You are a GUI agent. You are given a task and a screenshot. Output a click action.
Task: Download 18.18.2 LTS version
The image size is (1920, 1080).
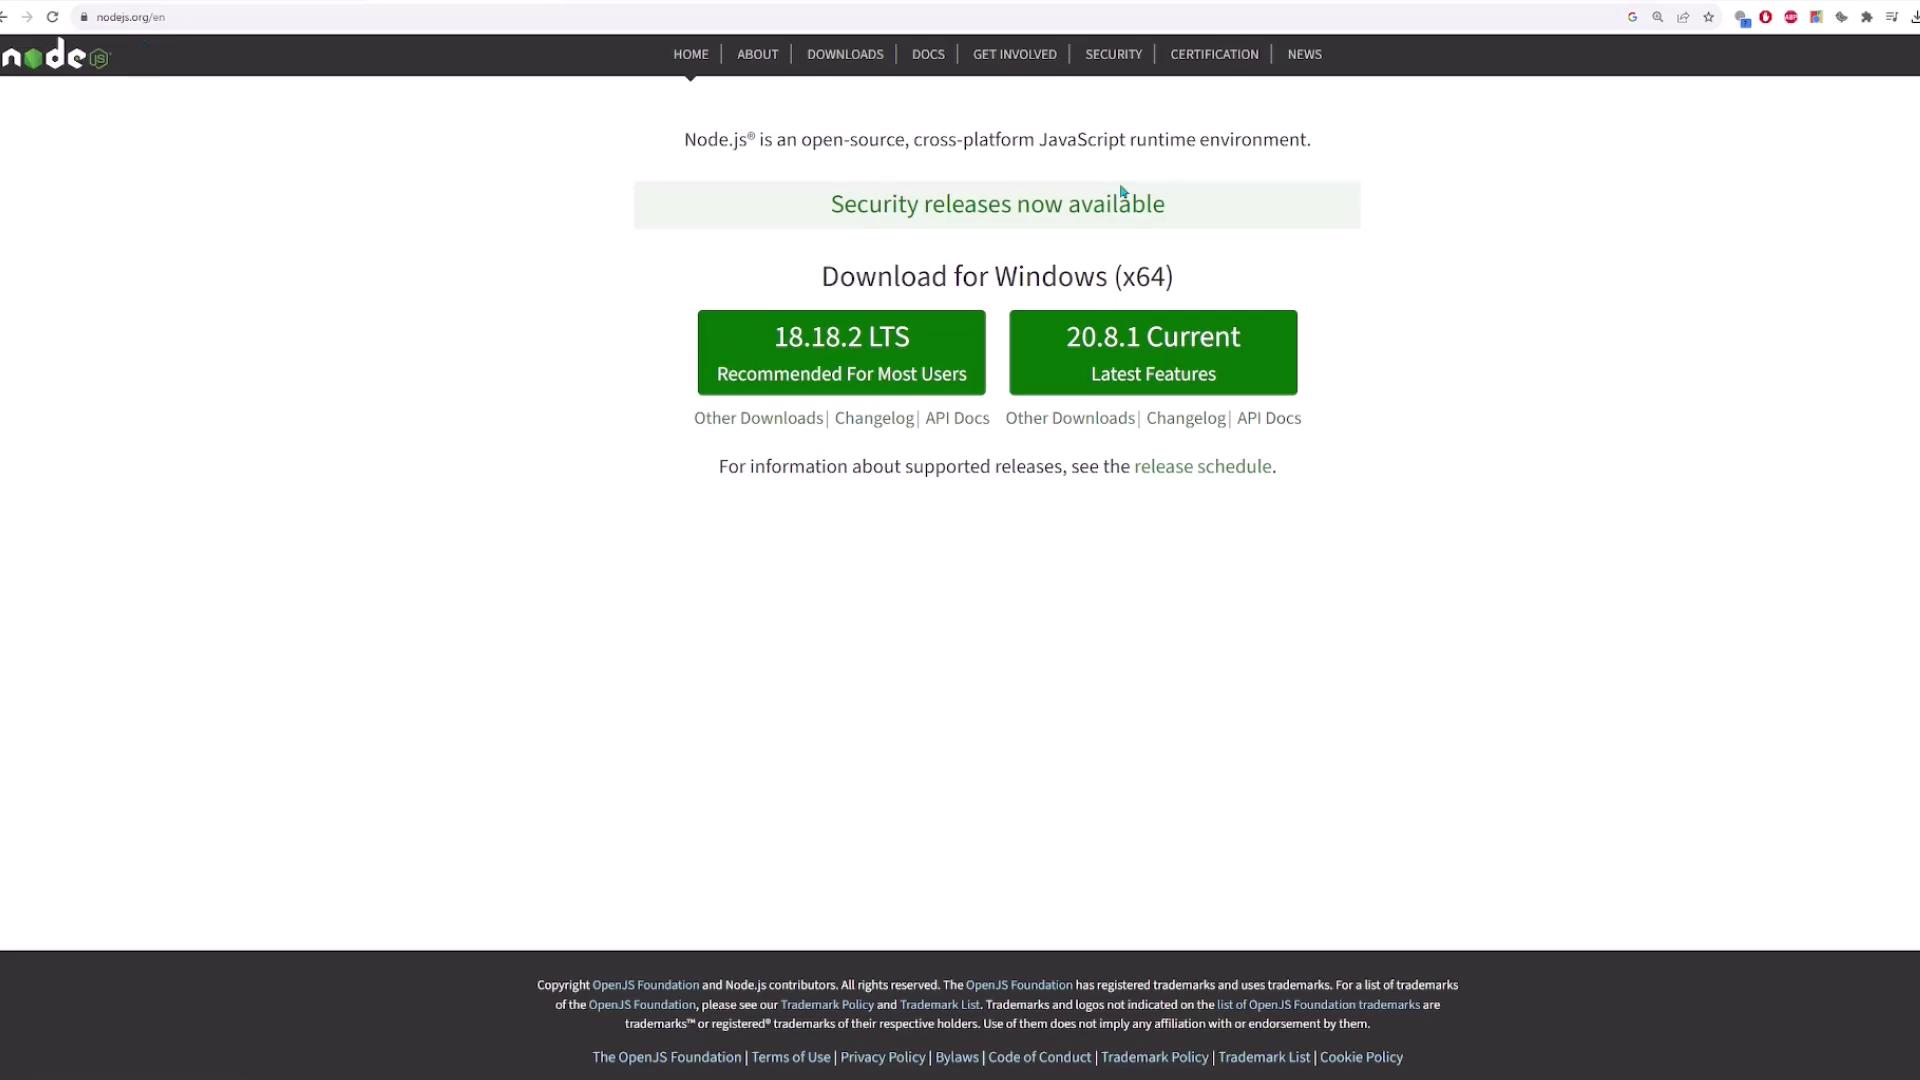(841, 352)
